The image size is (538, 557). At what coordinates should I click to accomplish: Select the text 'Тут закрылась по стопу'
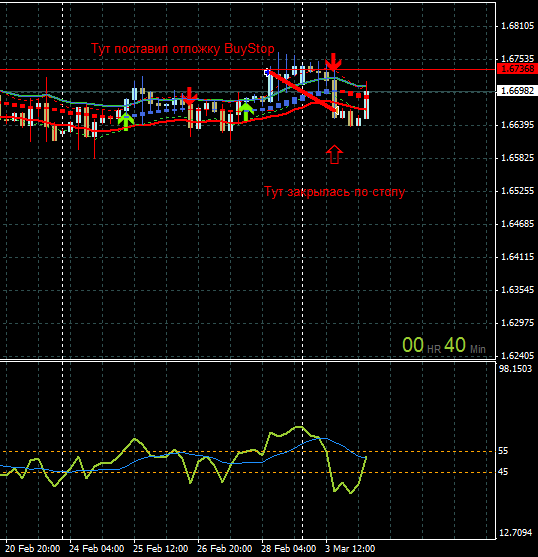pyautogui.click(x=335, y=192)
